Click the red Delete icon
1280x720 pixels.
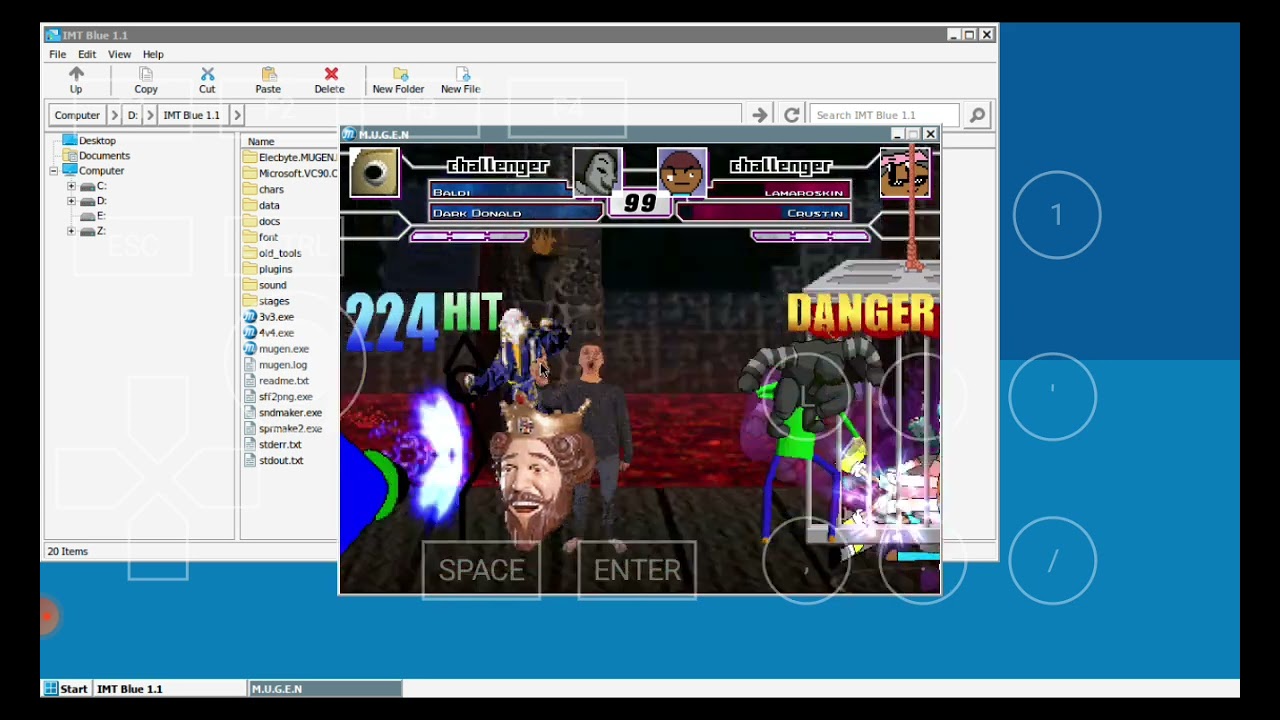pyautogui.click(x=330, y=80)
